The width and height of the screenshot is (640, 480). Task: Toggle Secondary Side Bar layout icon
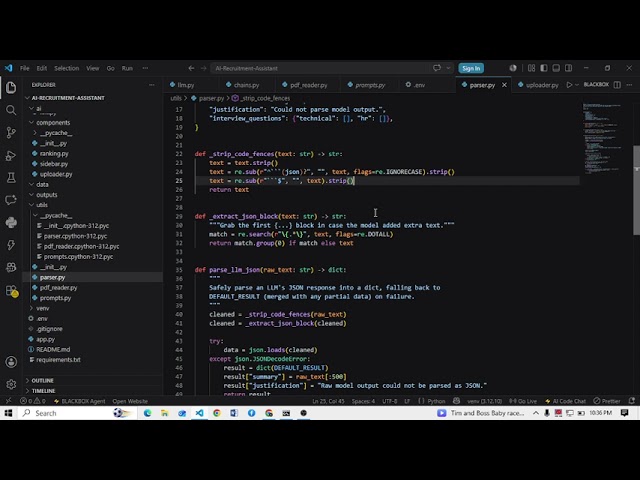568,68
